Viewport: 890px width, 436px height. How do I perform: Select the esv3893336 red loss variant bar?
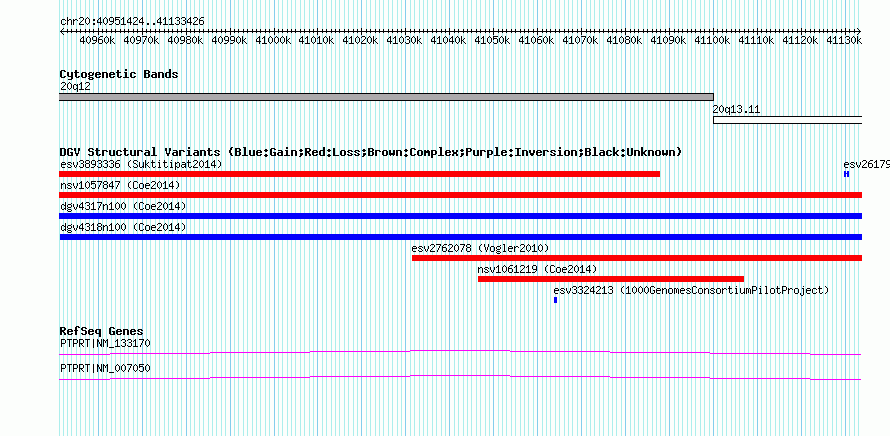click(x=359, y=174)
